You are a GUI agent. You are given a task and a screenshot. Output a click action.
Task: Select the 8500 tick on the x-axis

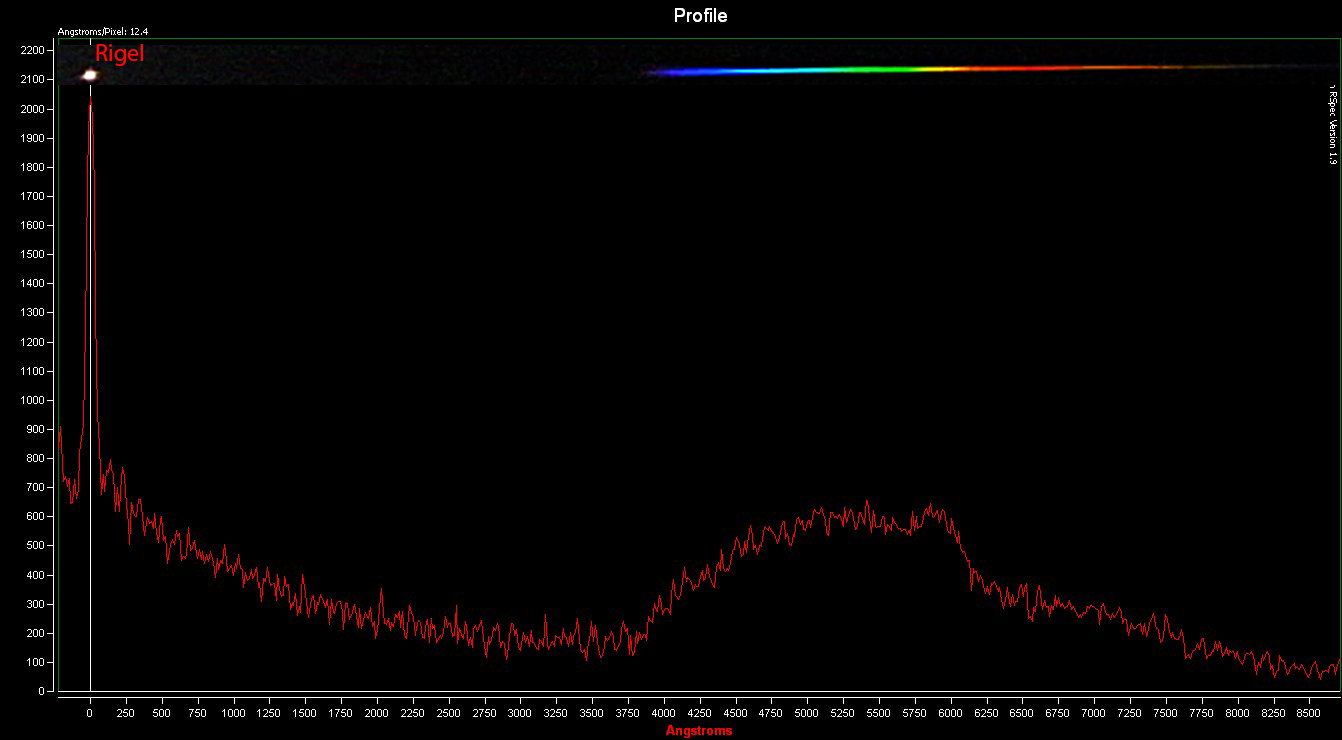point(1307,714)
